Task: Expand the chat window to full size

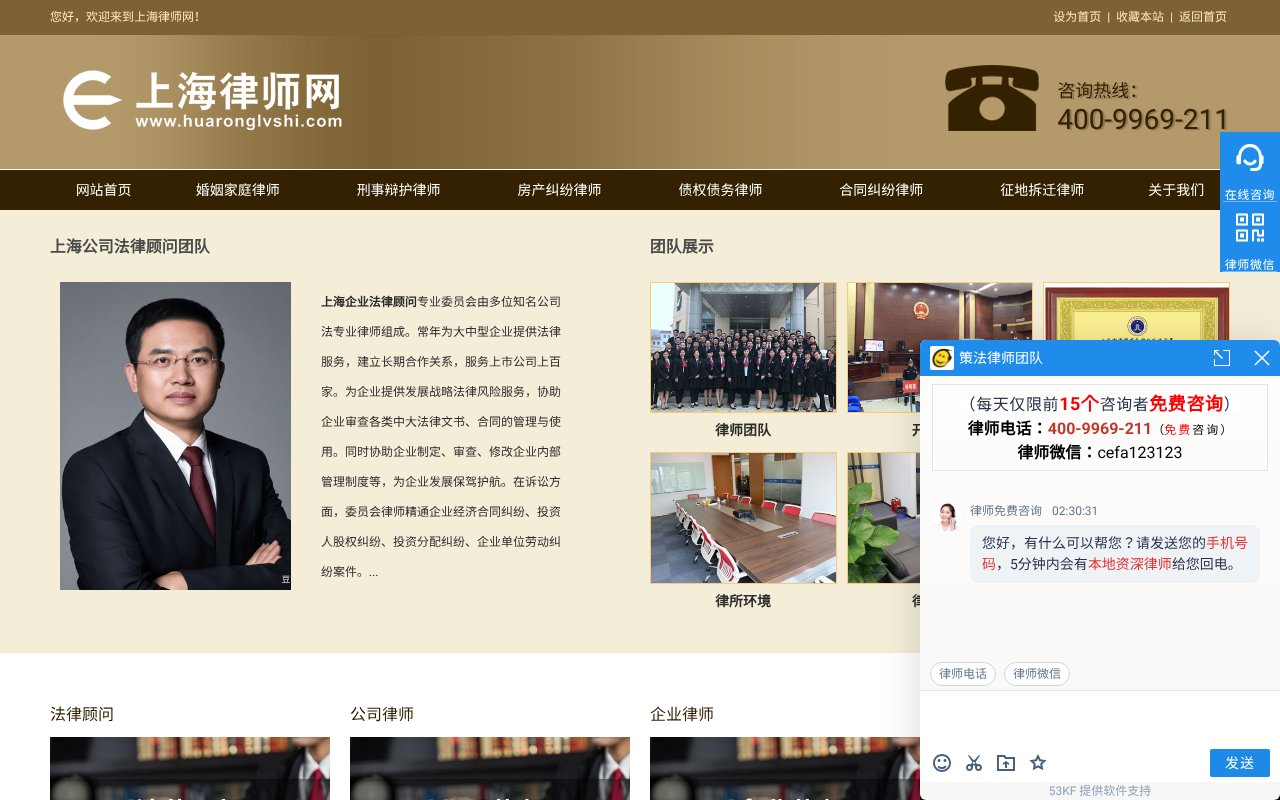Action: (1222, 357)
